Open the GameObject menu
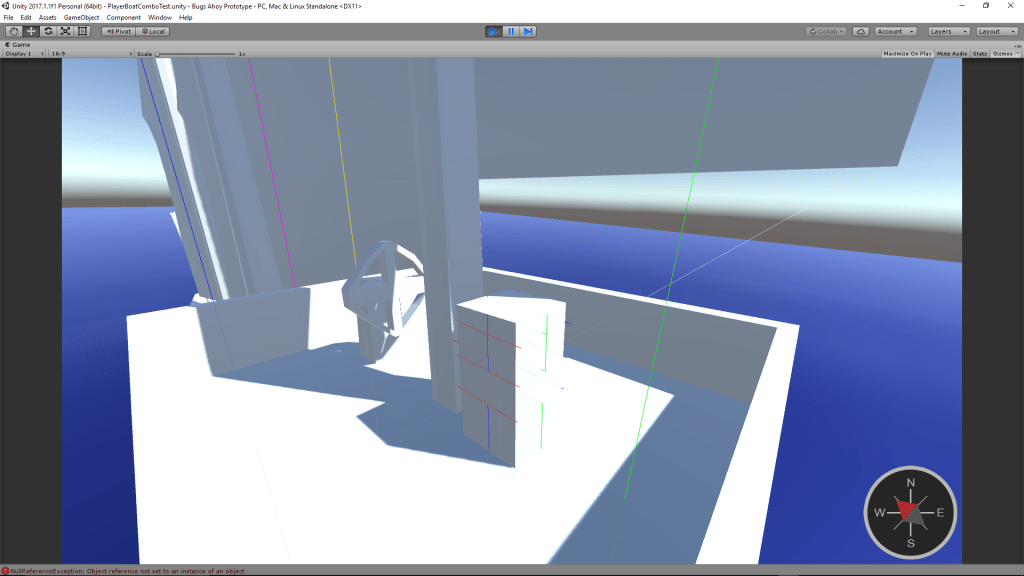Viewport: 1024px width, 576px height. point(81,17)
